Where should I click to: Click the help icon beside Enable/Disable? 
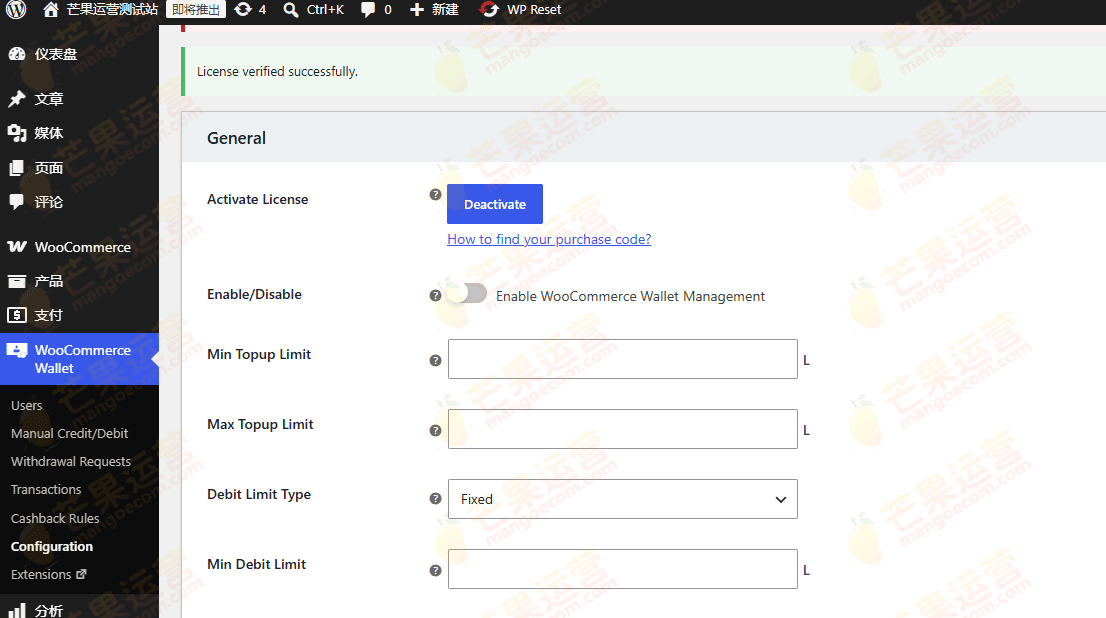coord(435,296)
